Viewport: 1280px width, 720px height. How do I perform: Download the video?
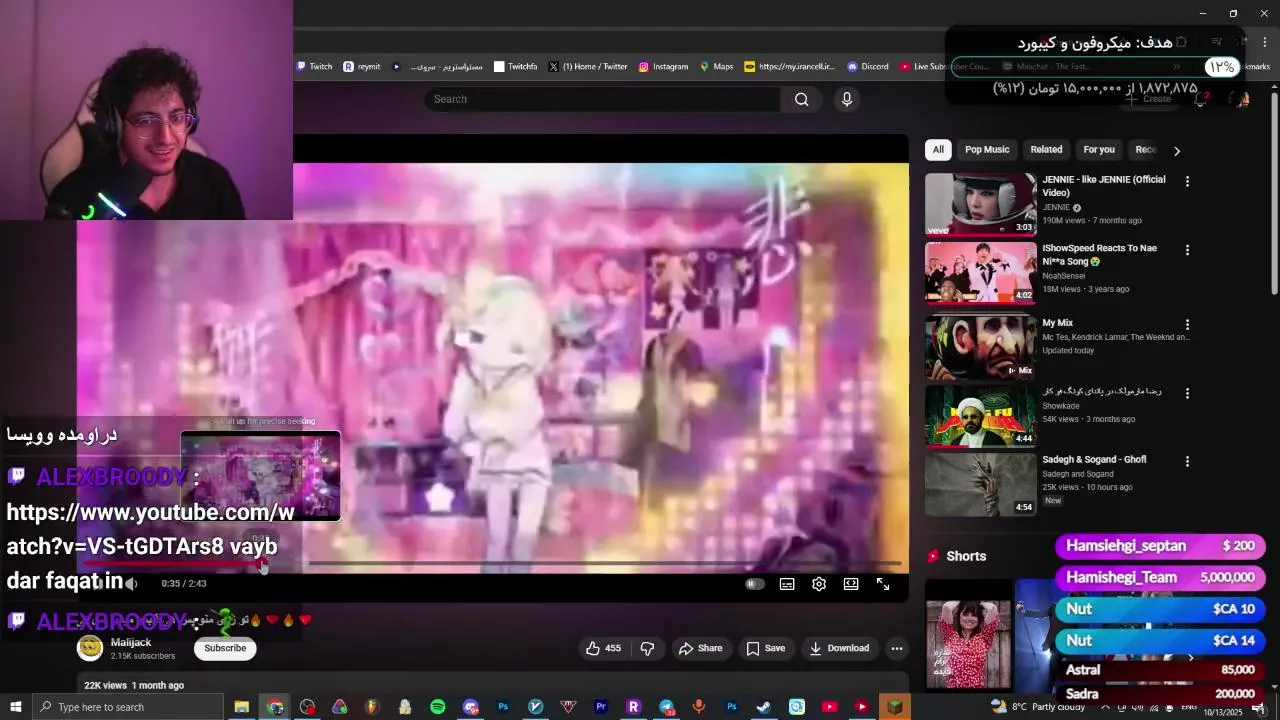point(839,648)
